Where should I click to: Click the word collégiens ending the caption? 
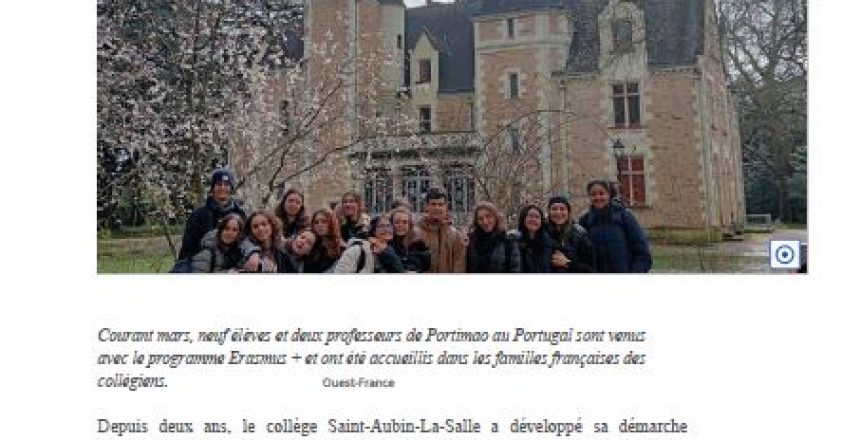pyautogui.click(x=132, y=382)
